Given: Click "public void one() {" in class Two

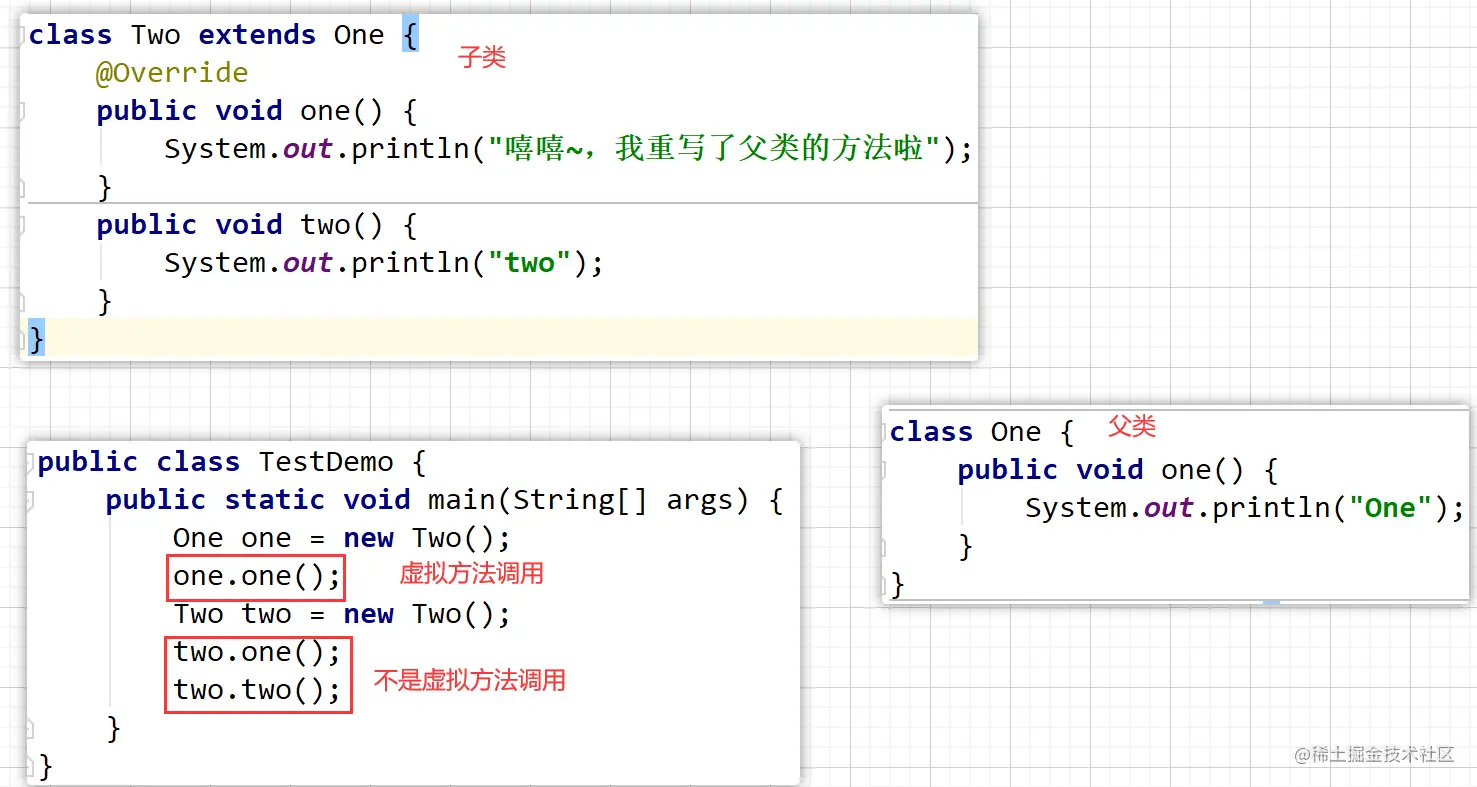Looking at the screenshot, I should (256, 111).
